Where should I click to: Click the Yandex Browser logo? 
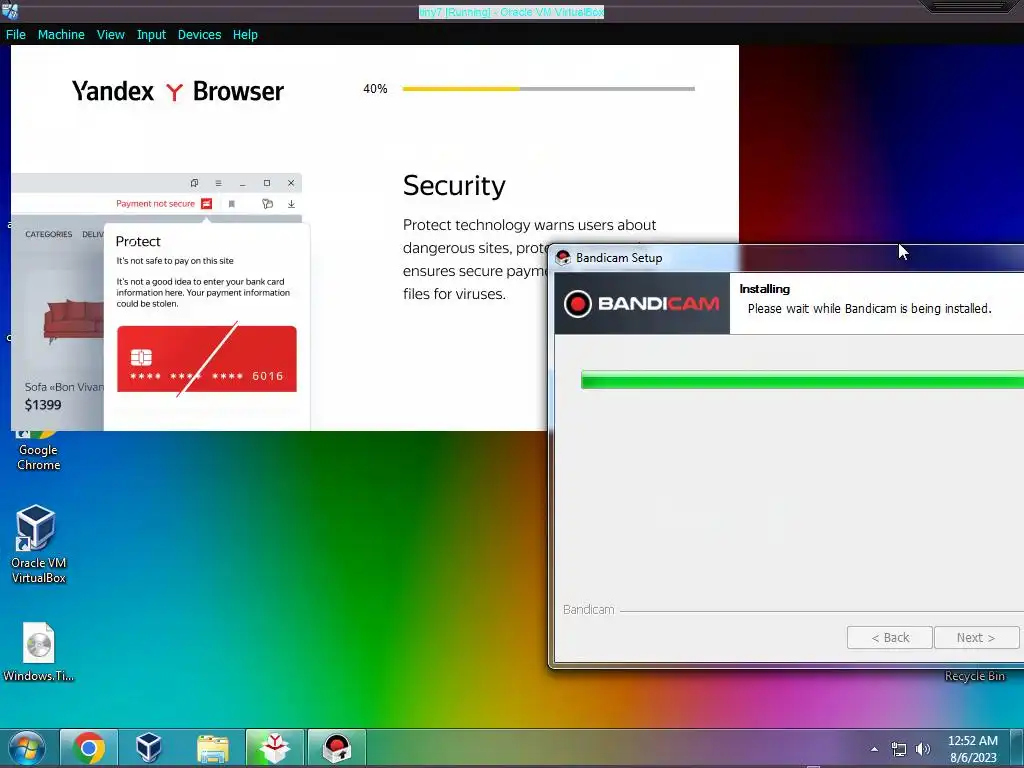click(178, 91)
